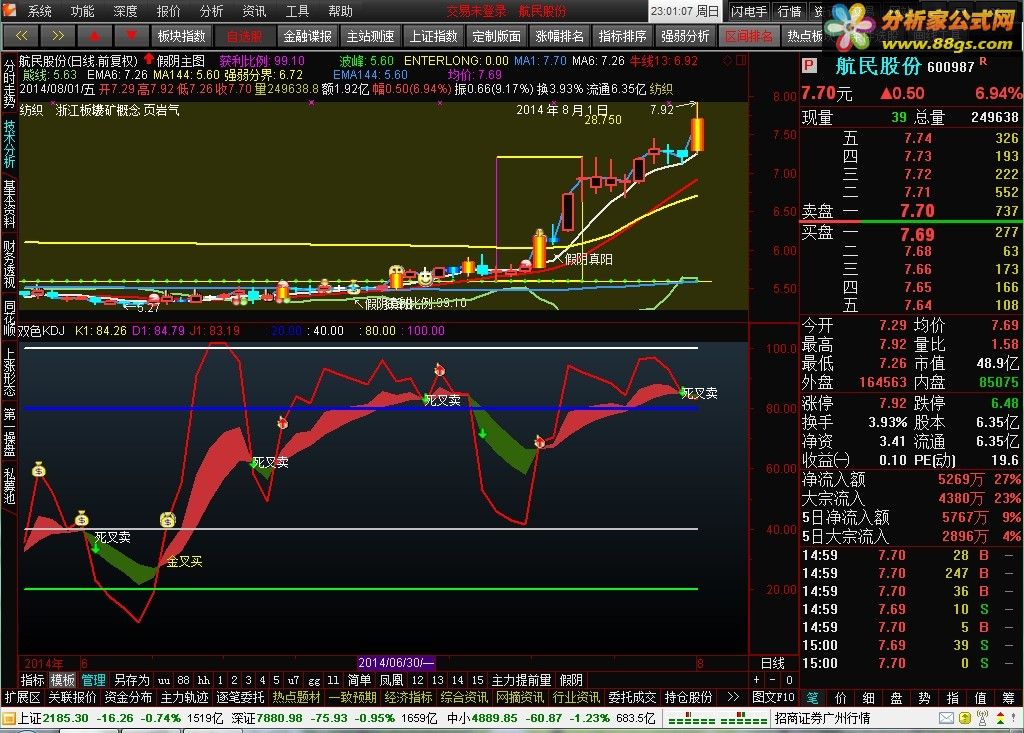The height and width of the screenshot is (733, 1024).
Task: Click the 图文F10 button
Action: (x=773, y=697)
